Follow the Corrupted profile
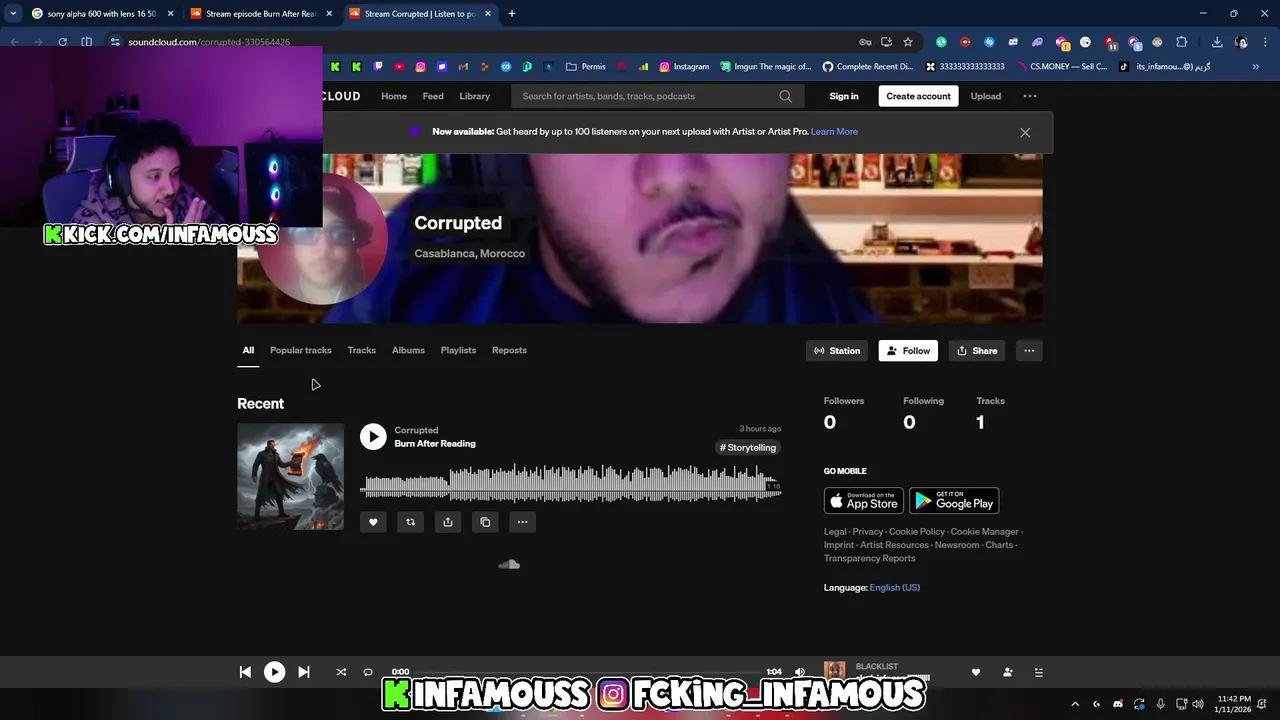This screenshot has height=720, width=1280. coord(908,351)
